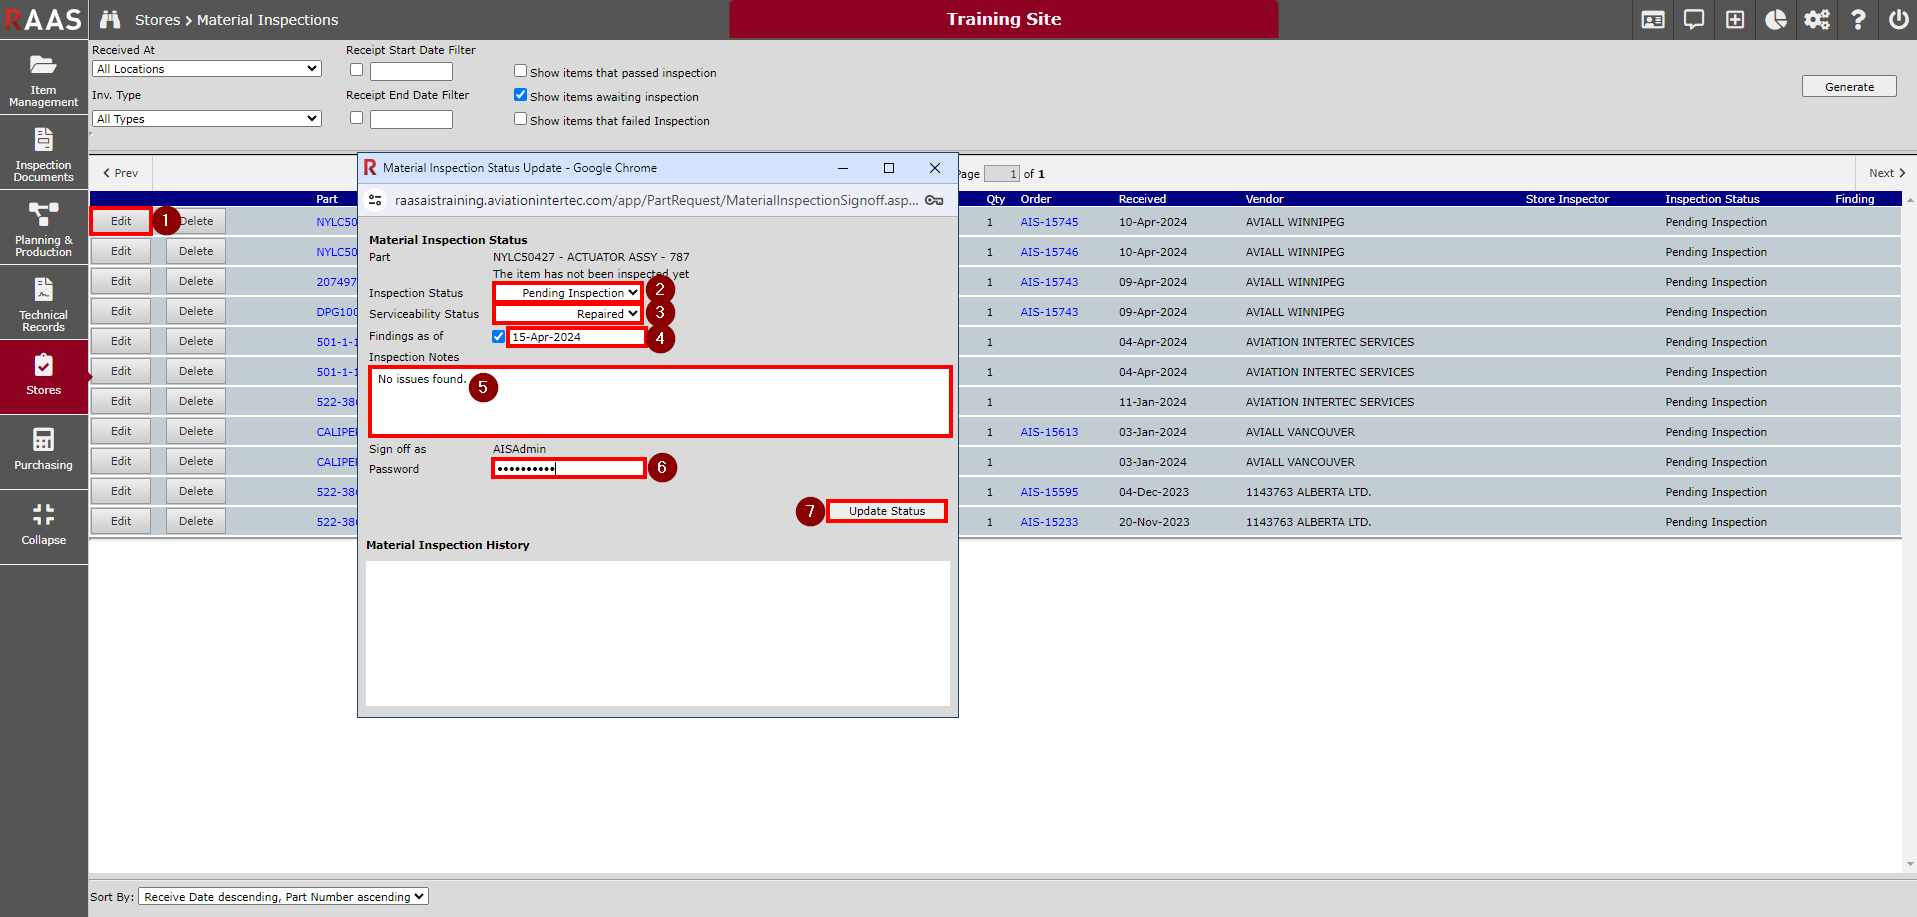Click the power logout icon
This screenshot has width=1917, height=917.
point(1898,20)
